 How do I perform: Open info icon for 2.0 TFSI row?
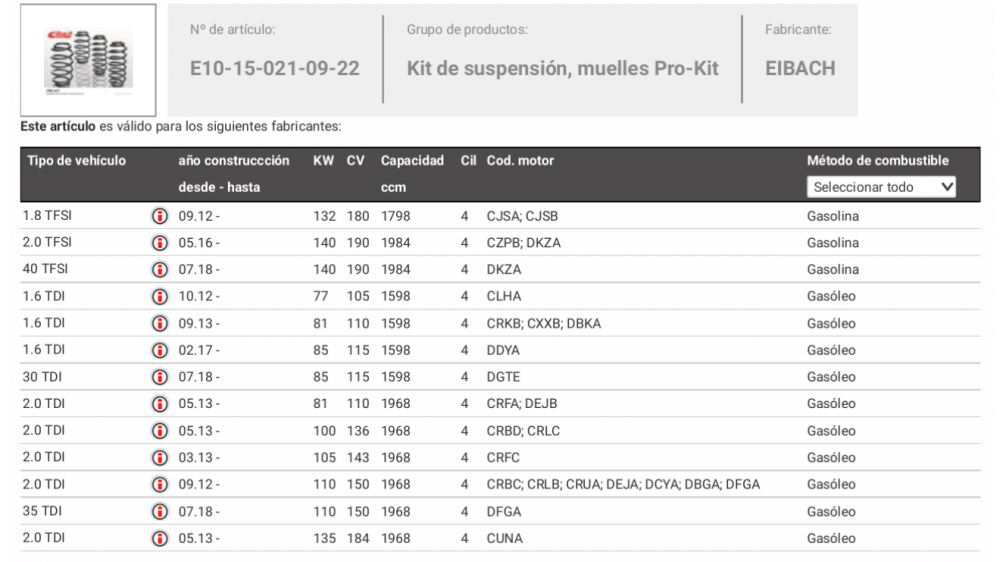(x=159, y=243)
